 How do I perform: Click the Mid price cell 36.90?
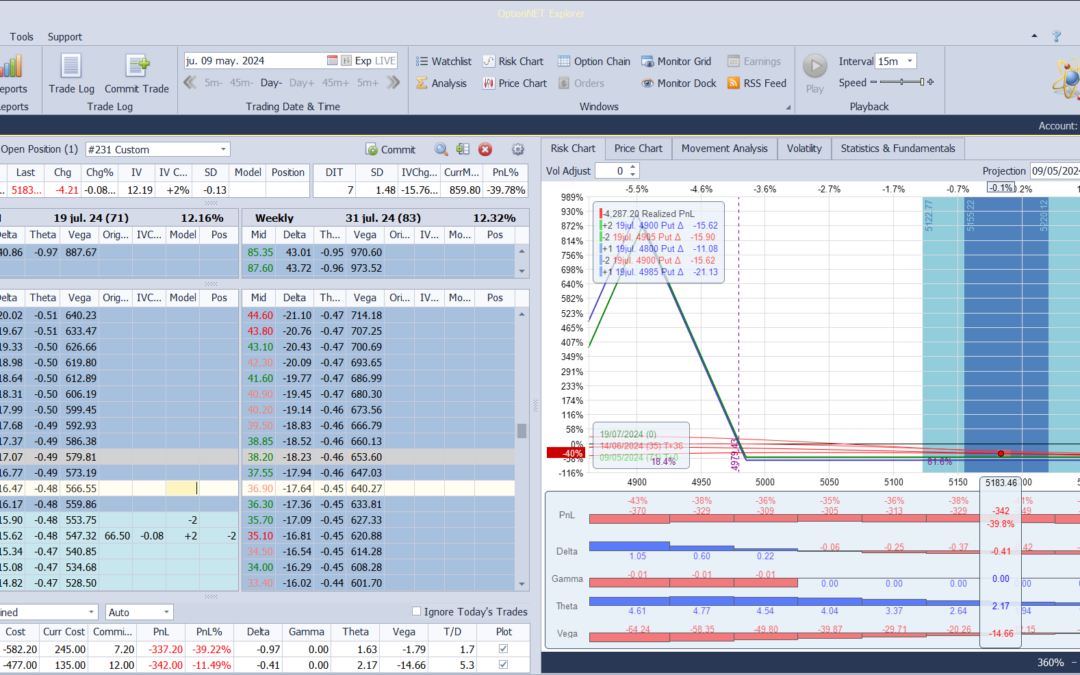[x=260, y=488]
